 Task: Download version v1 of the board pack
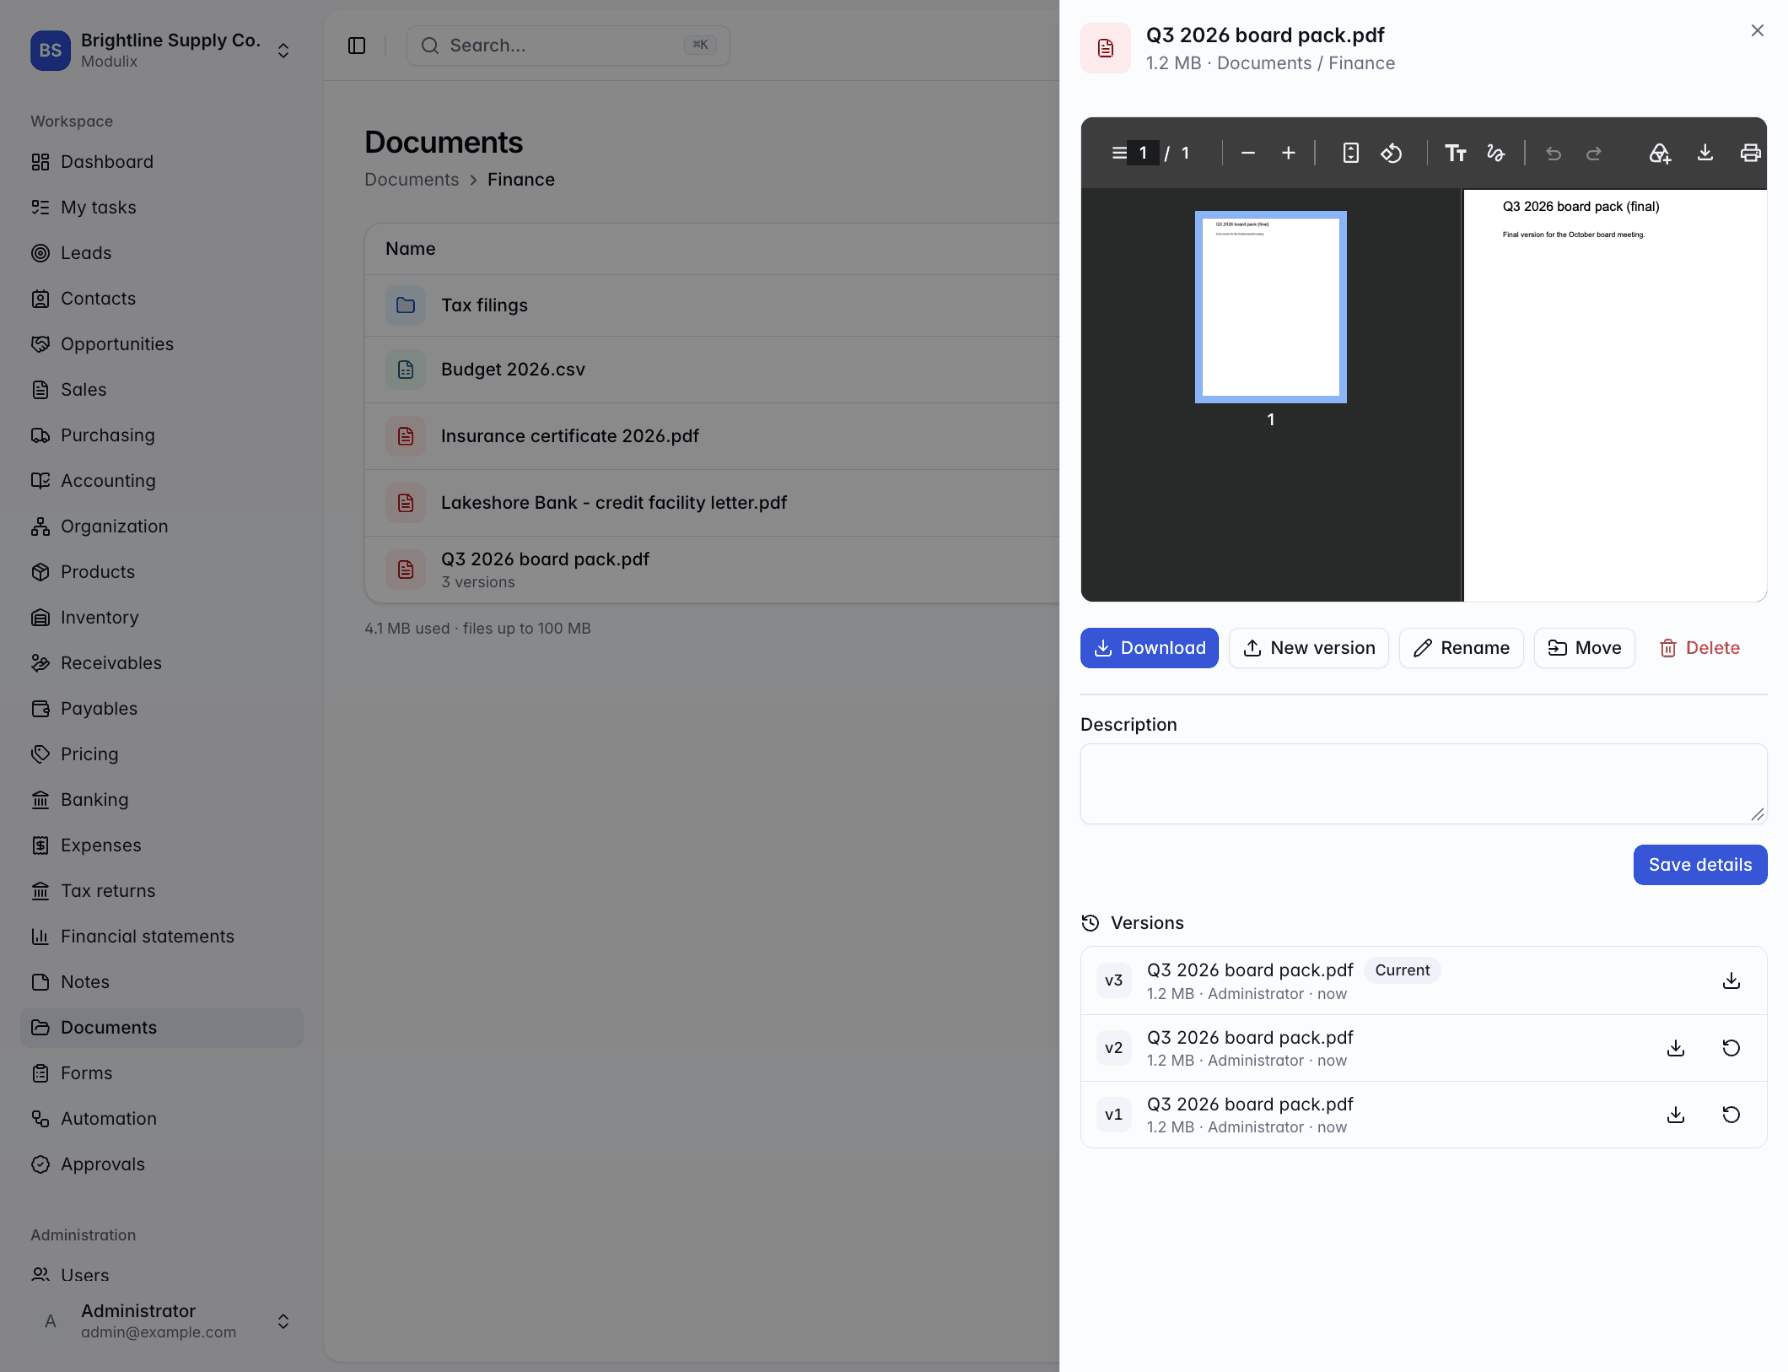pos(1676,1115)
